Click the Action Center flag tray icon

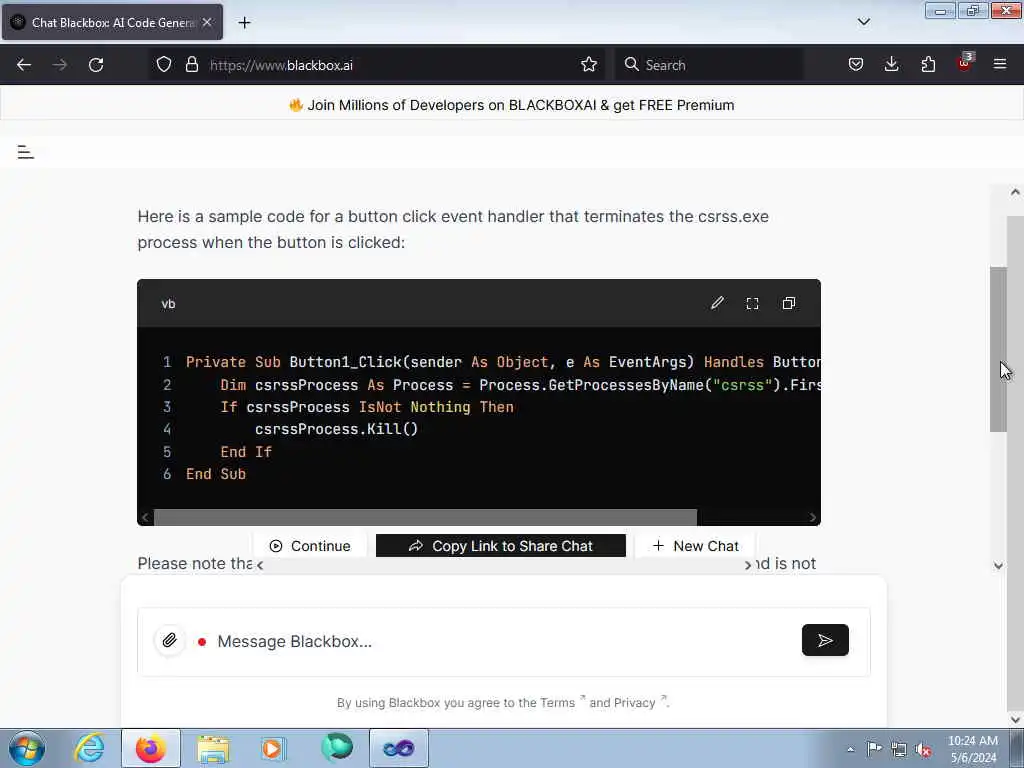pyautogui.click(x=874, y=749)
